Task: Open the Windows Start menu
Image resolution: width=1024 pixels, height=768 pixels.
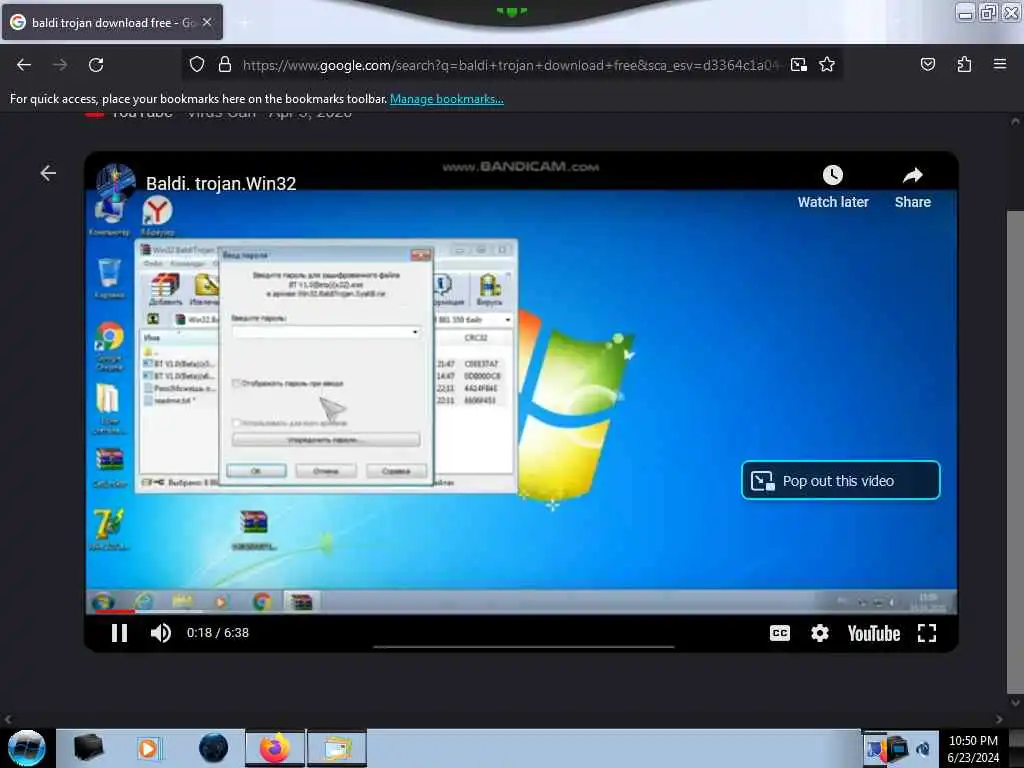Action: [x=26, y=748]
